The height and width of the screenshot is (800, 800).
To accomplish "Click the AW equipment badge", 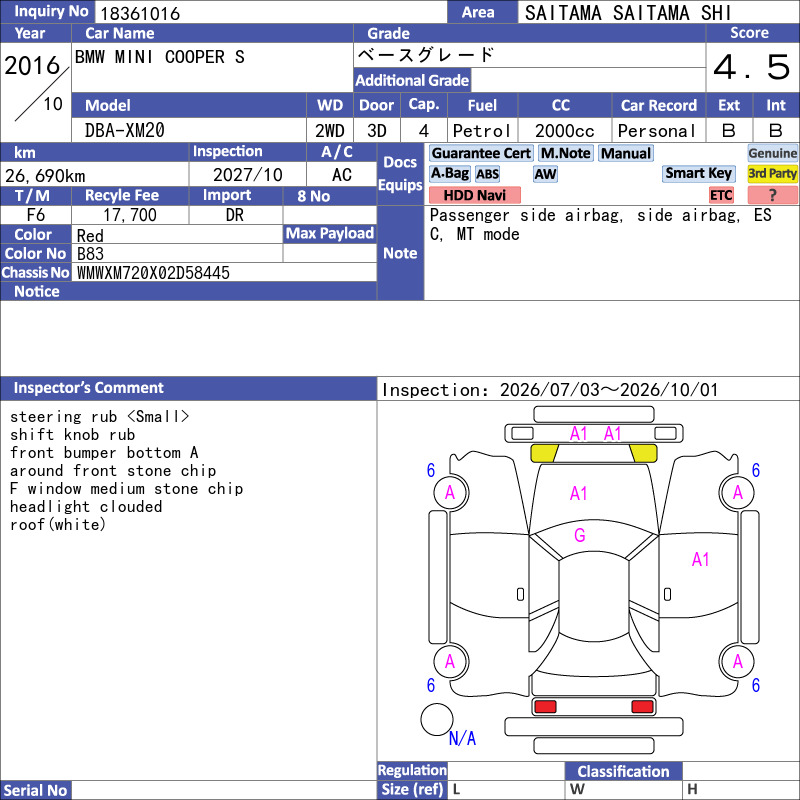I will click(545, 174).
